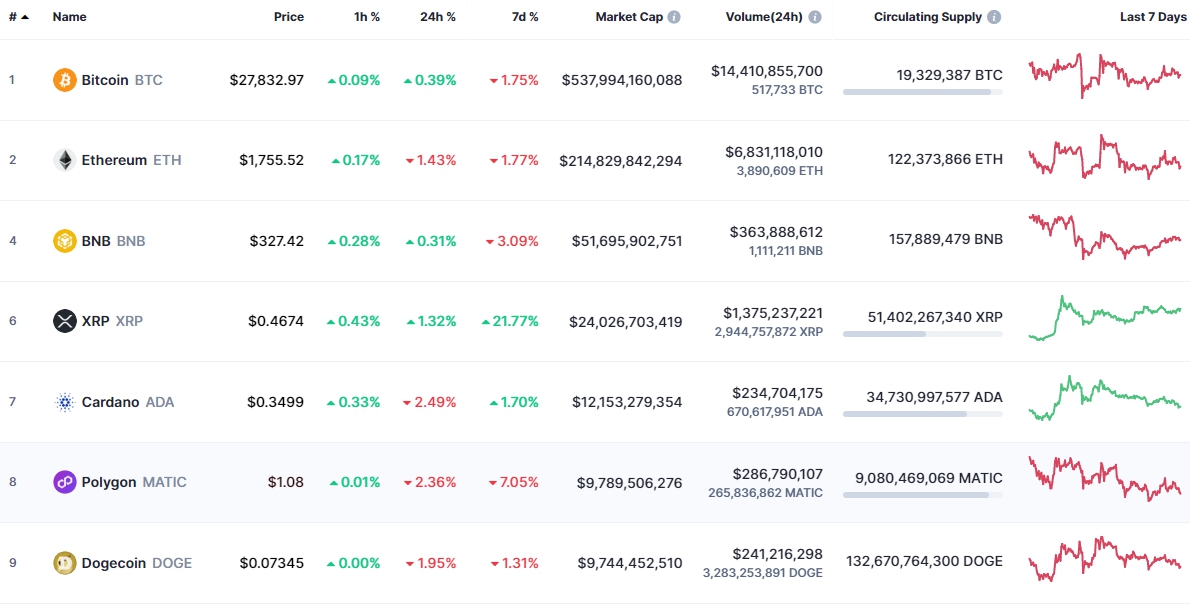This screenshot has height=606, width=1190.
Task: Click Polygon's market cap $9,789,506,276
Action: [630, 482]
